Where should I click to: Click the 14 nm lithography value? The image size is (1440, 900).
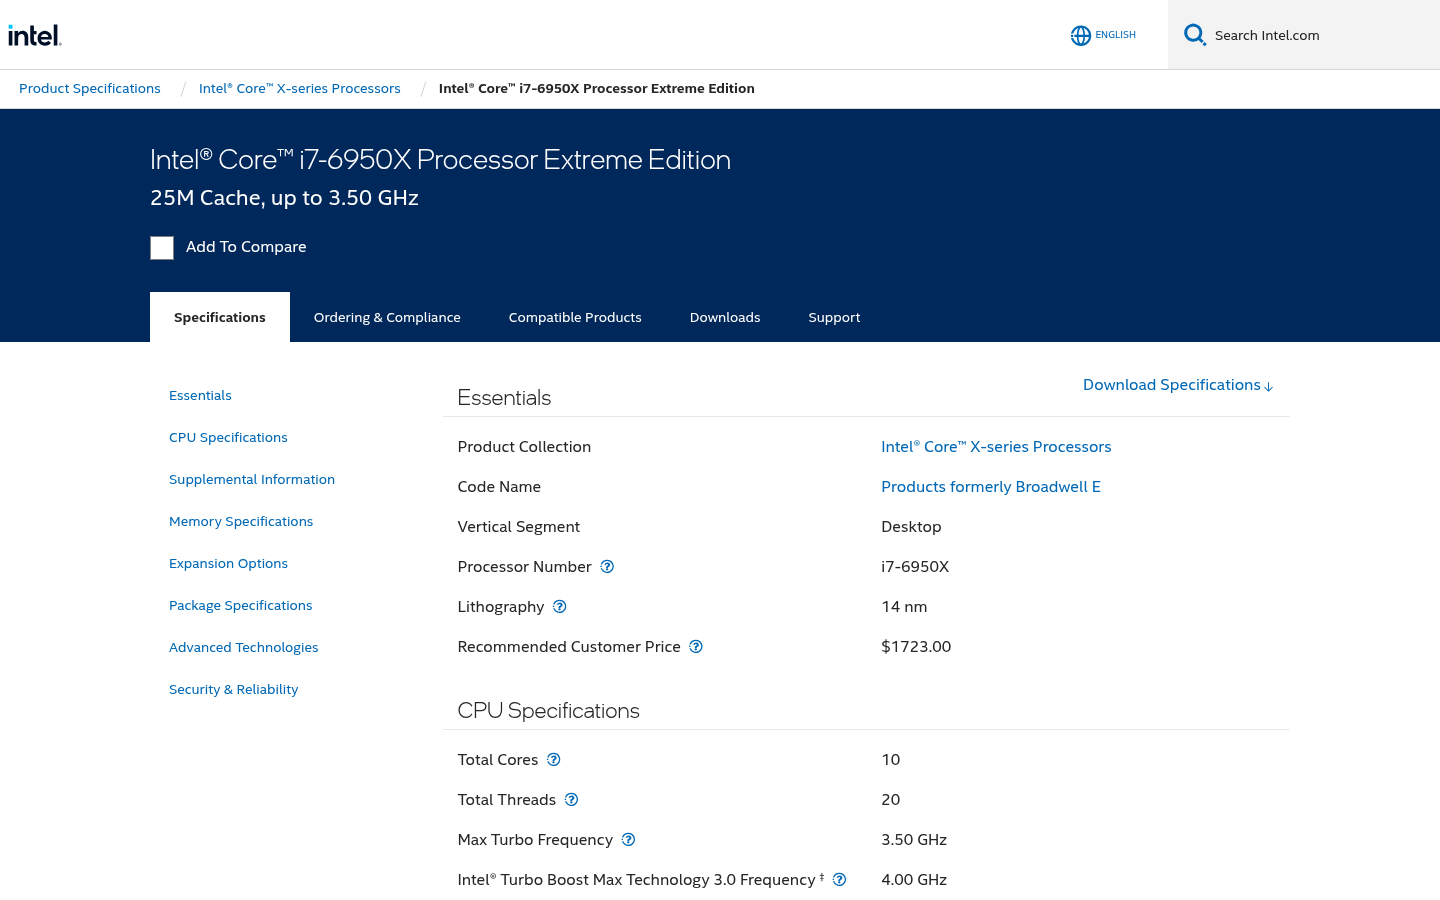[904, 607]
